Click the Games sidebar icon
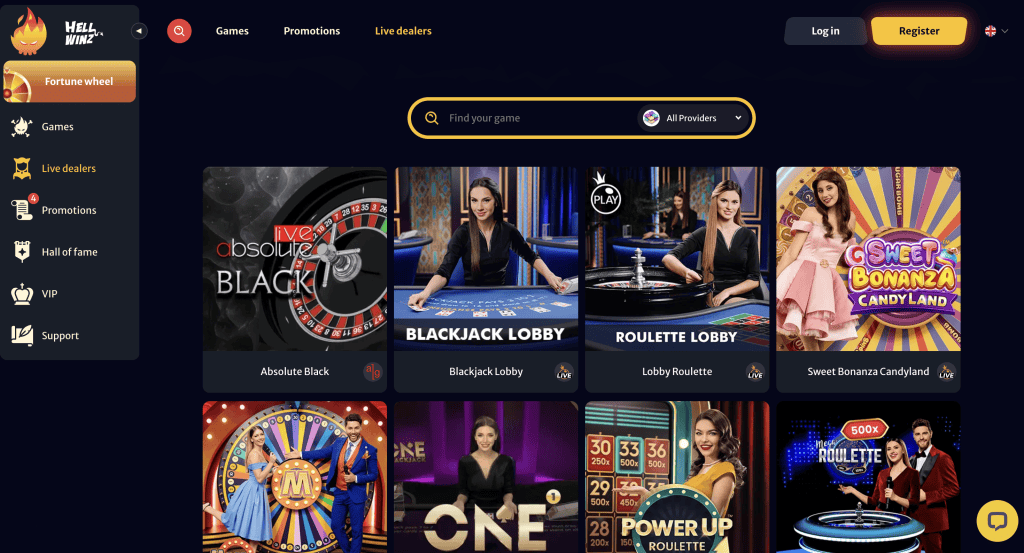 pyautogui.click(x=22, y=127)
